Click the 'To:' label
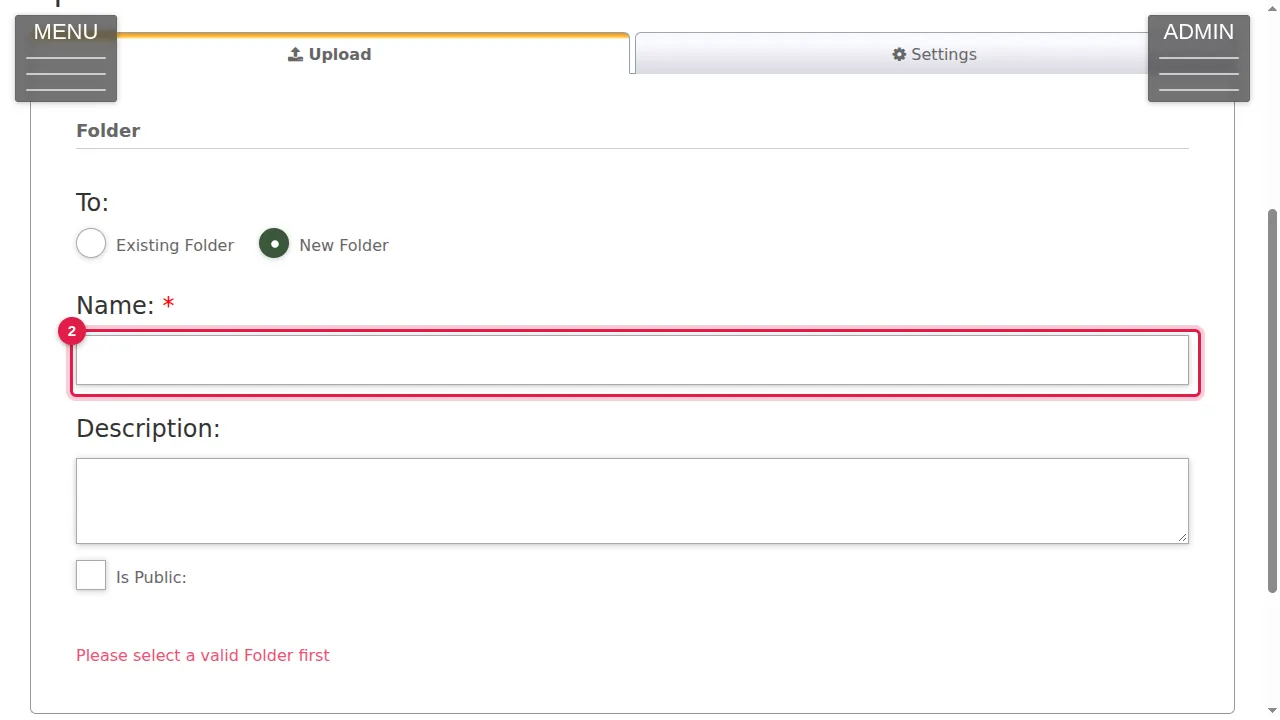Image resolution: width=1280 pixels, height=720 pixels. pos(92,203)
